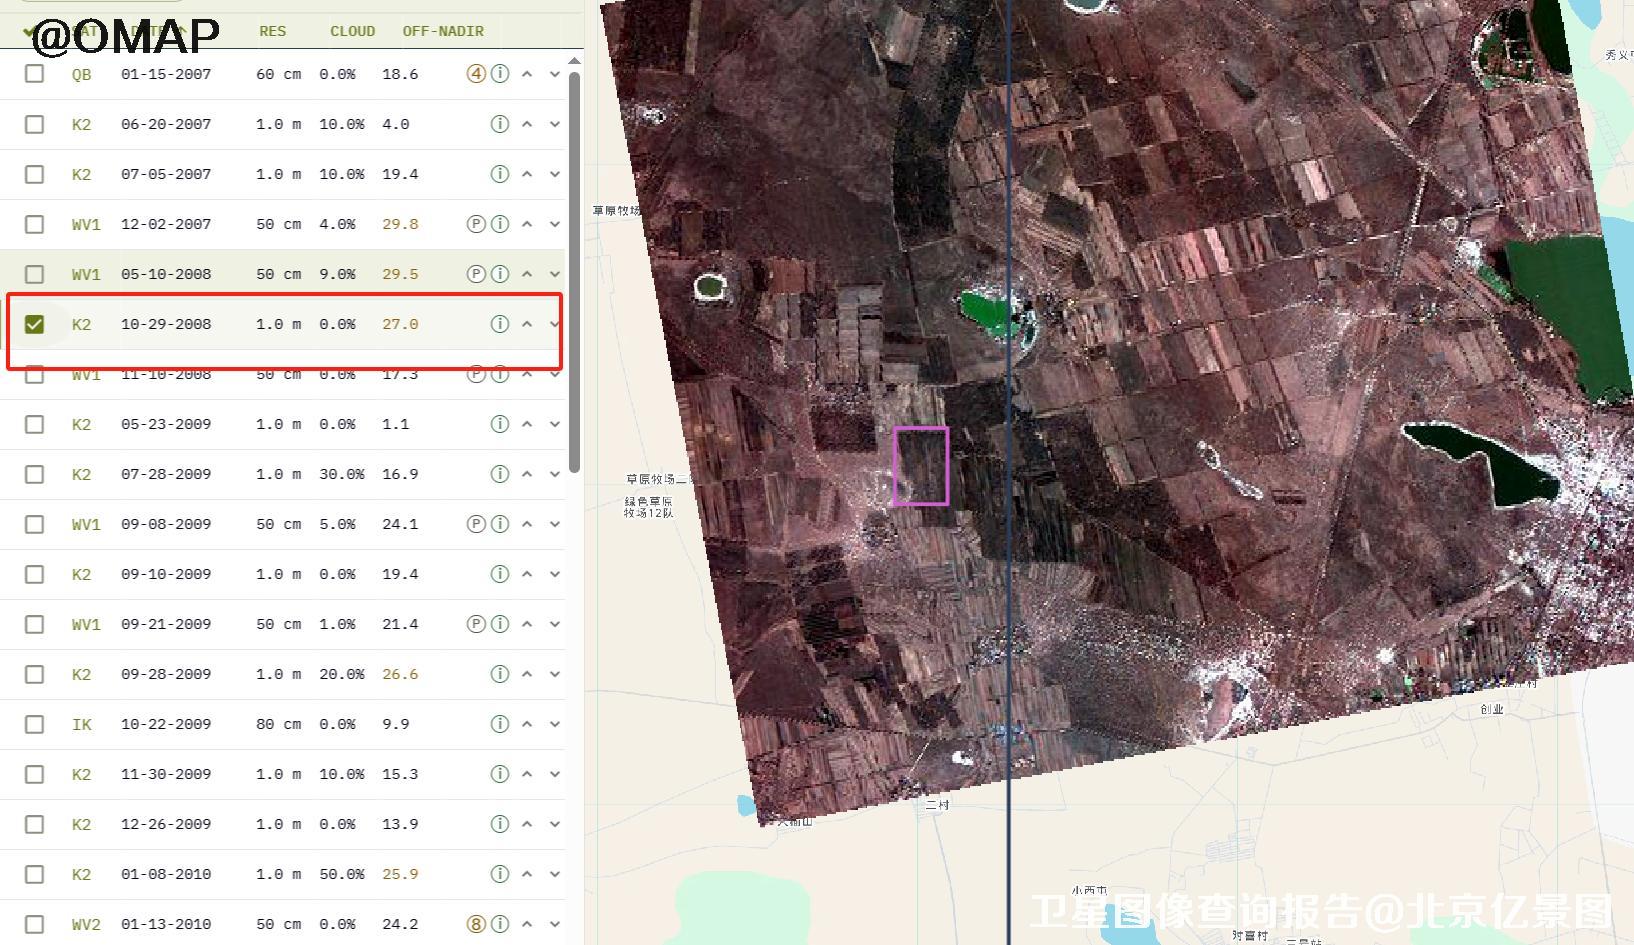1634x945 pixels.
Task: Click the P badge on WV1 09-08-2009
Action: (477, 524)
